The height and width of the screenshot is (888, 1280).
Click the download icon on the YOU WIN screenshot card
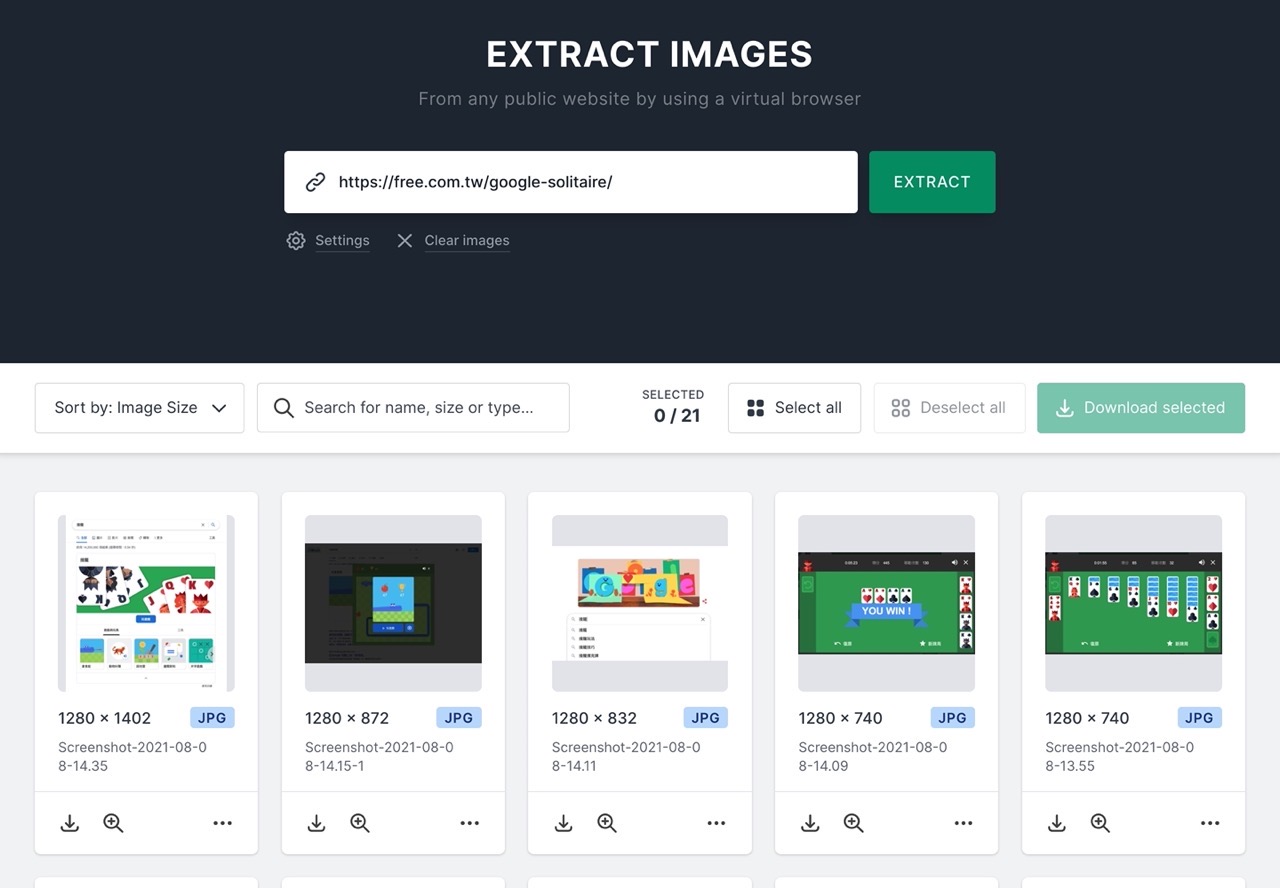(810, 823)
